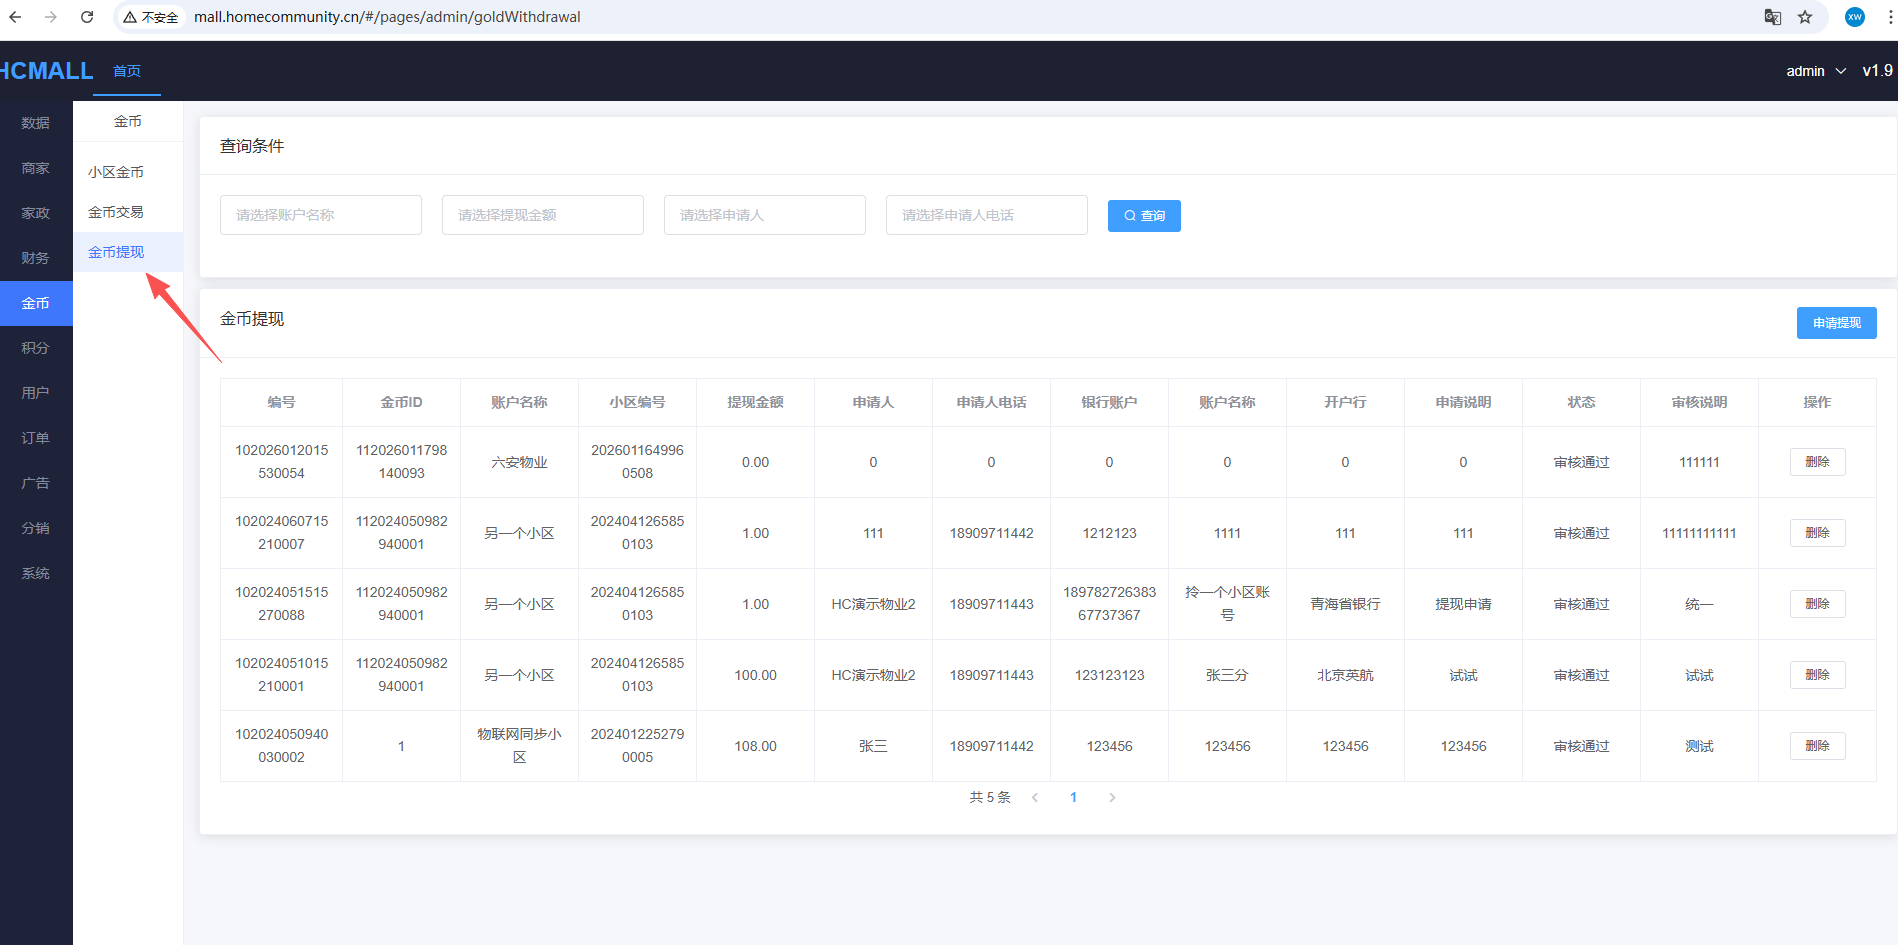Expand the admin user dropdown
The image size is (1898, 945).
click(x=1815, y=71)
